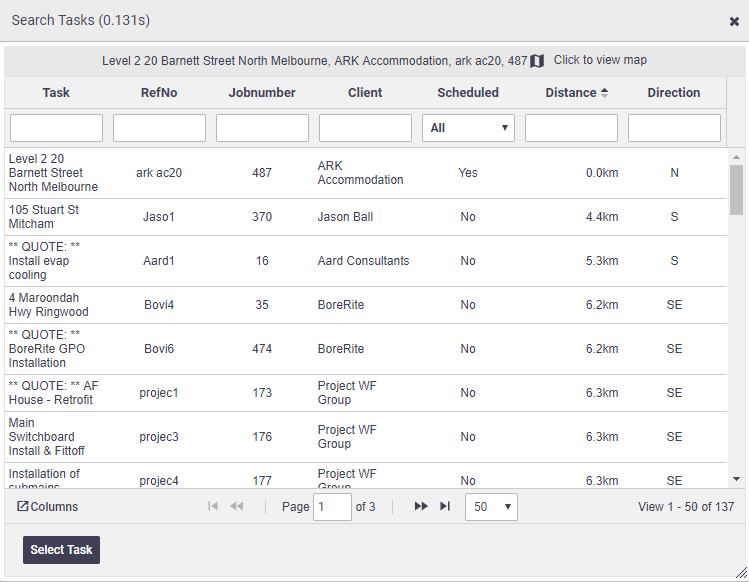Focus the RefNo filter field
The height and width of the screenshot is (582, 749).
[159, 128]
